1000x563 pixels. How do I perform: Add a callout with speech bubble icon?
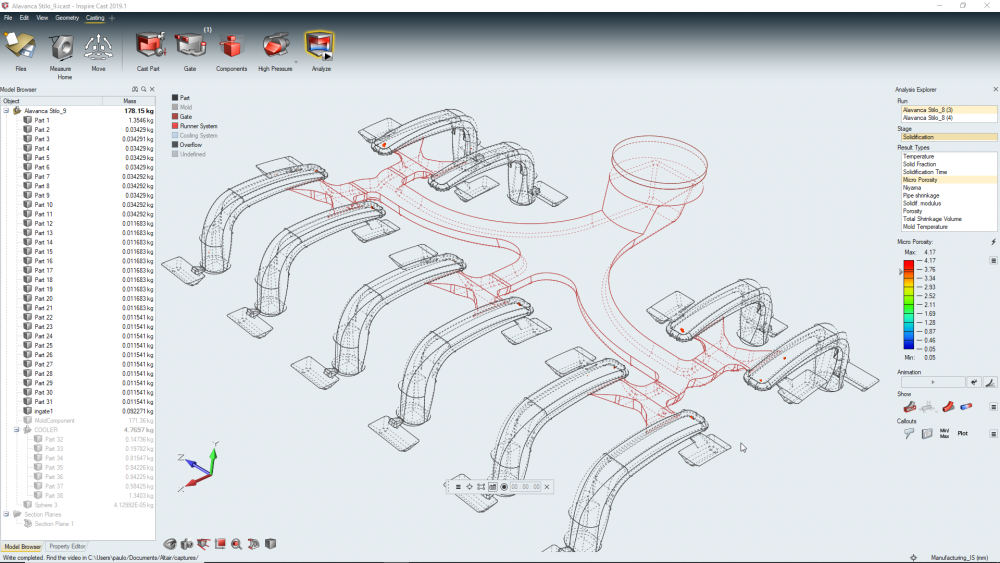click(909, 434)
